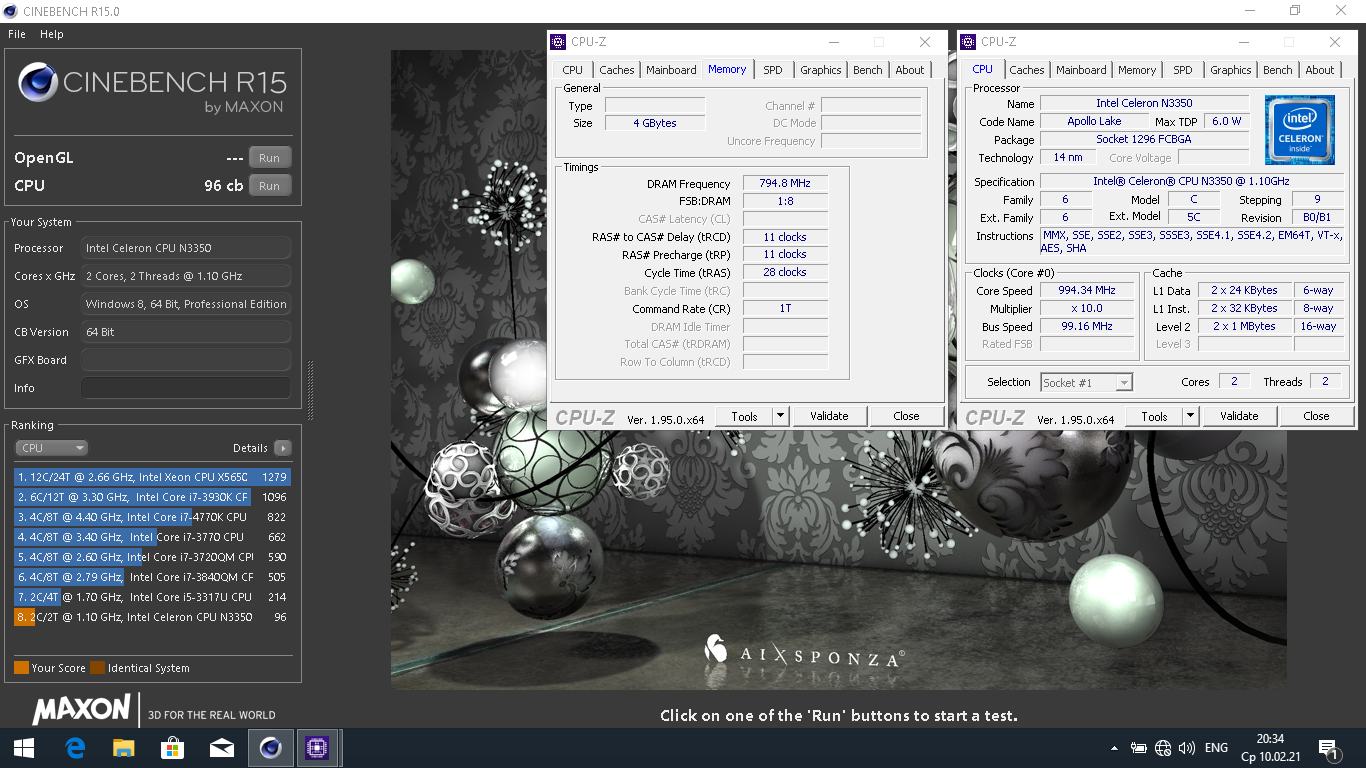Open Cinebench Help menu
The image size is (1366, 768).
point(52,34)
